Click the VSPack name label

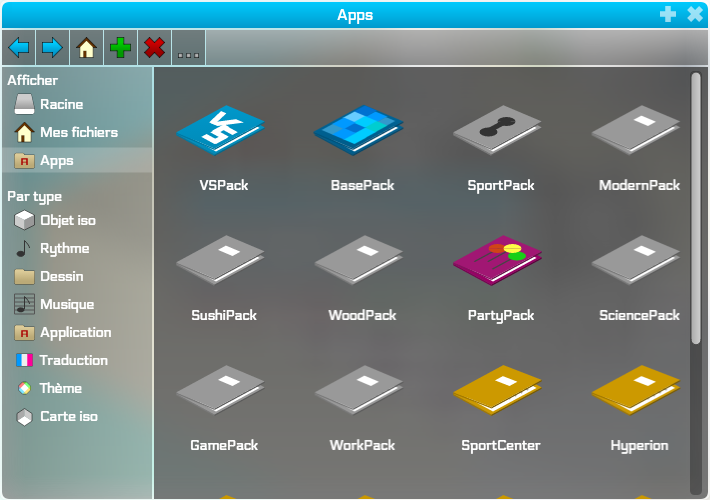pos(224,185)
